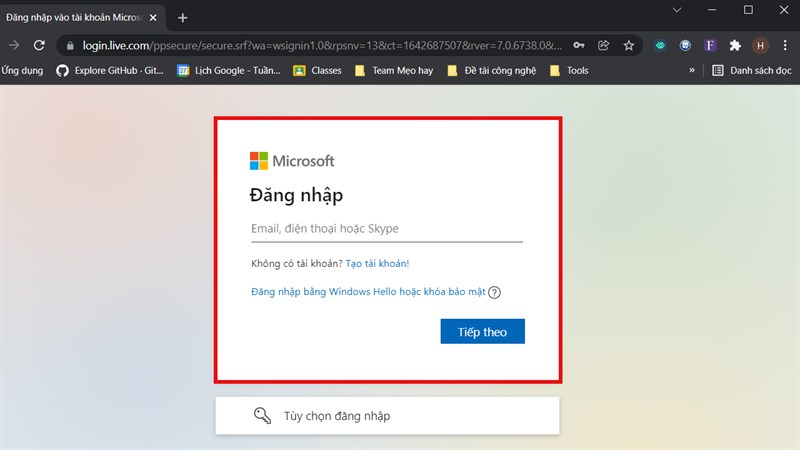Bookmark this page with star icon
This screenshot has height=450, width=800.
coord(629,45)
